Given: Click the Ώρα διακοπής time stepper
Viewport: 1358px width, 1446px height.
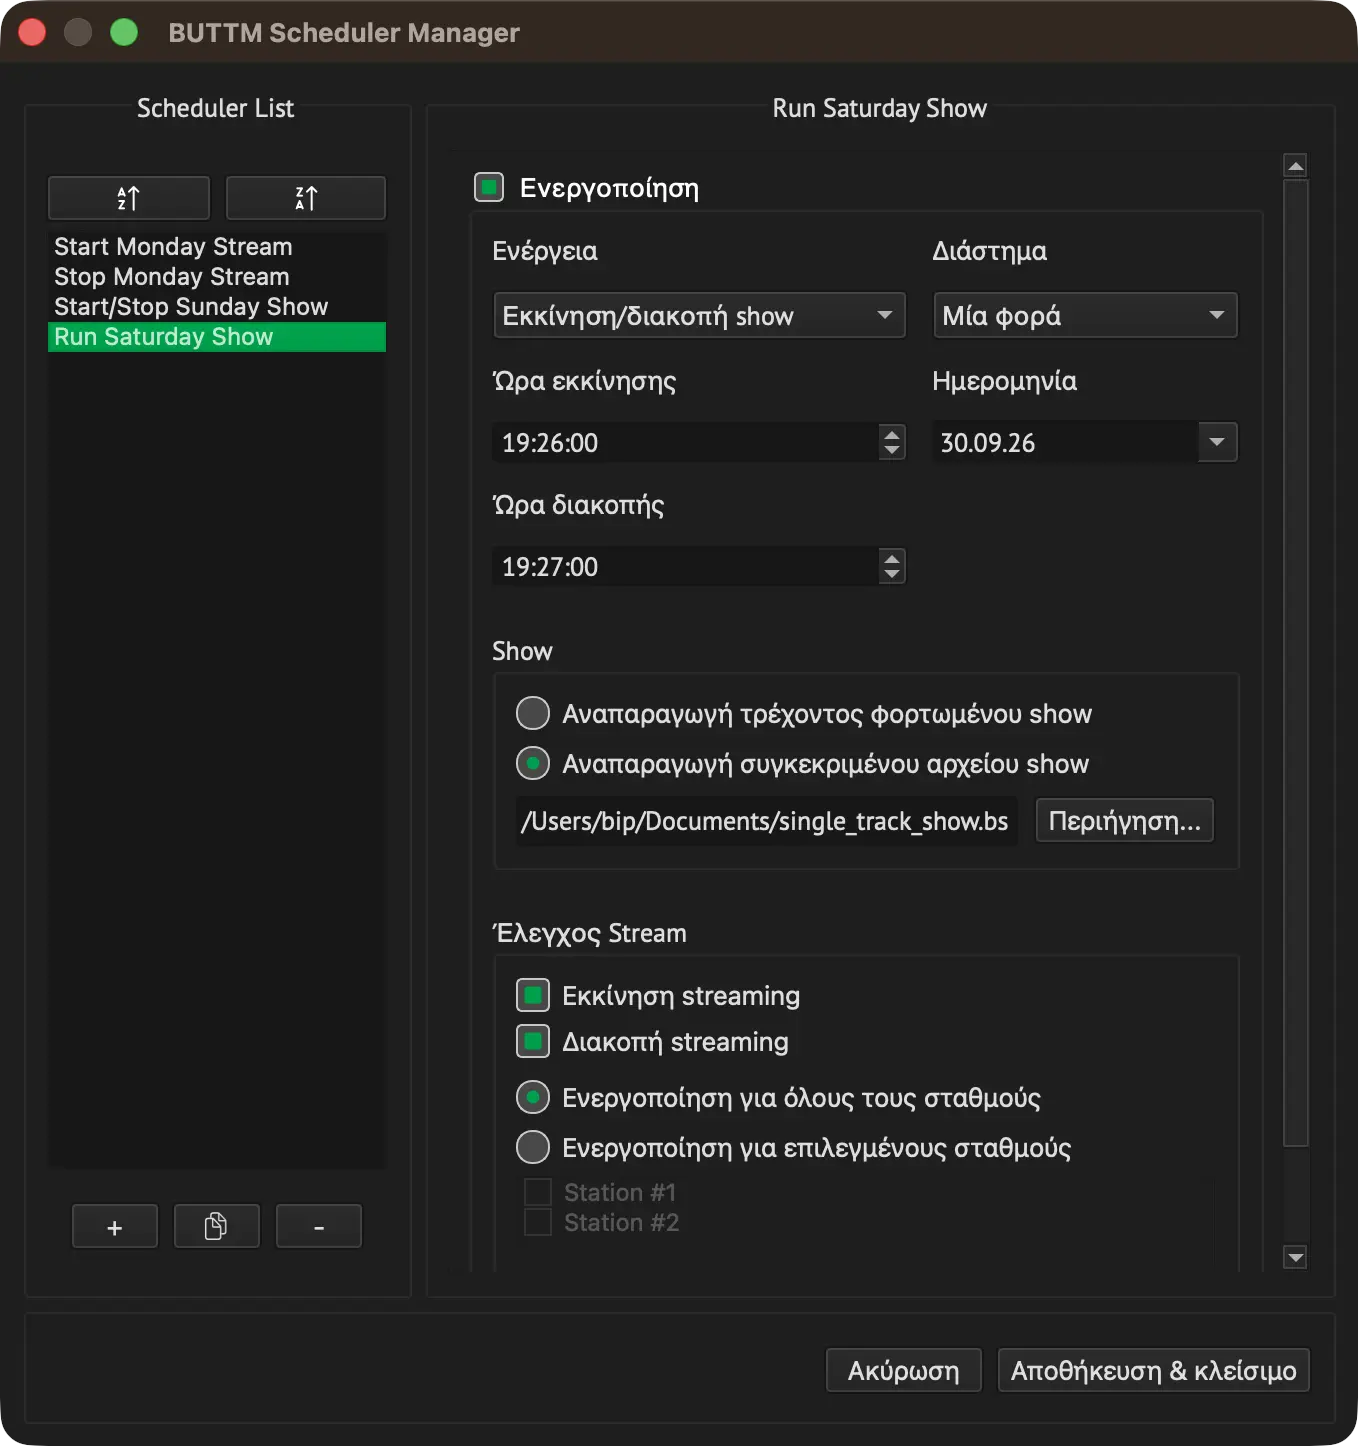Looking at the screenshot, I should pyautogui.click(x=892, y=566).
